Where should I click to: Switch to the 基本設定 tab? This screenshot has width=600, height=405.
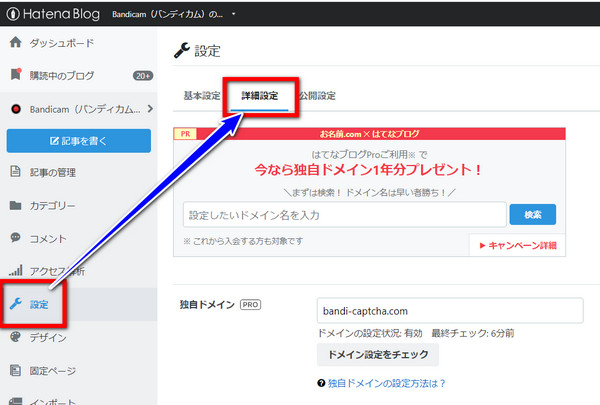pyautogui.click(x=202, y=95)
